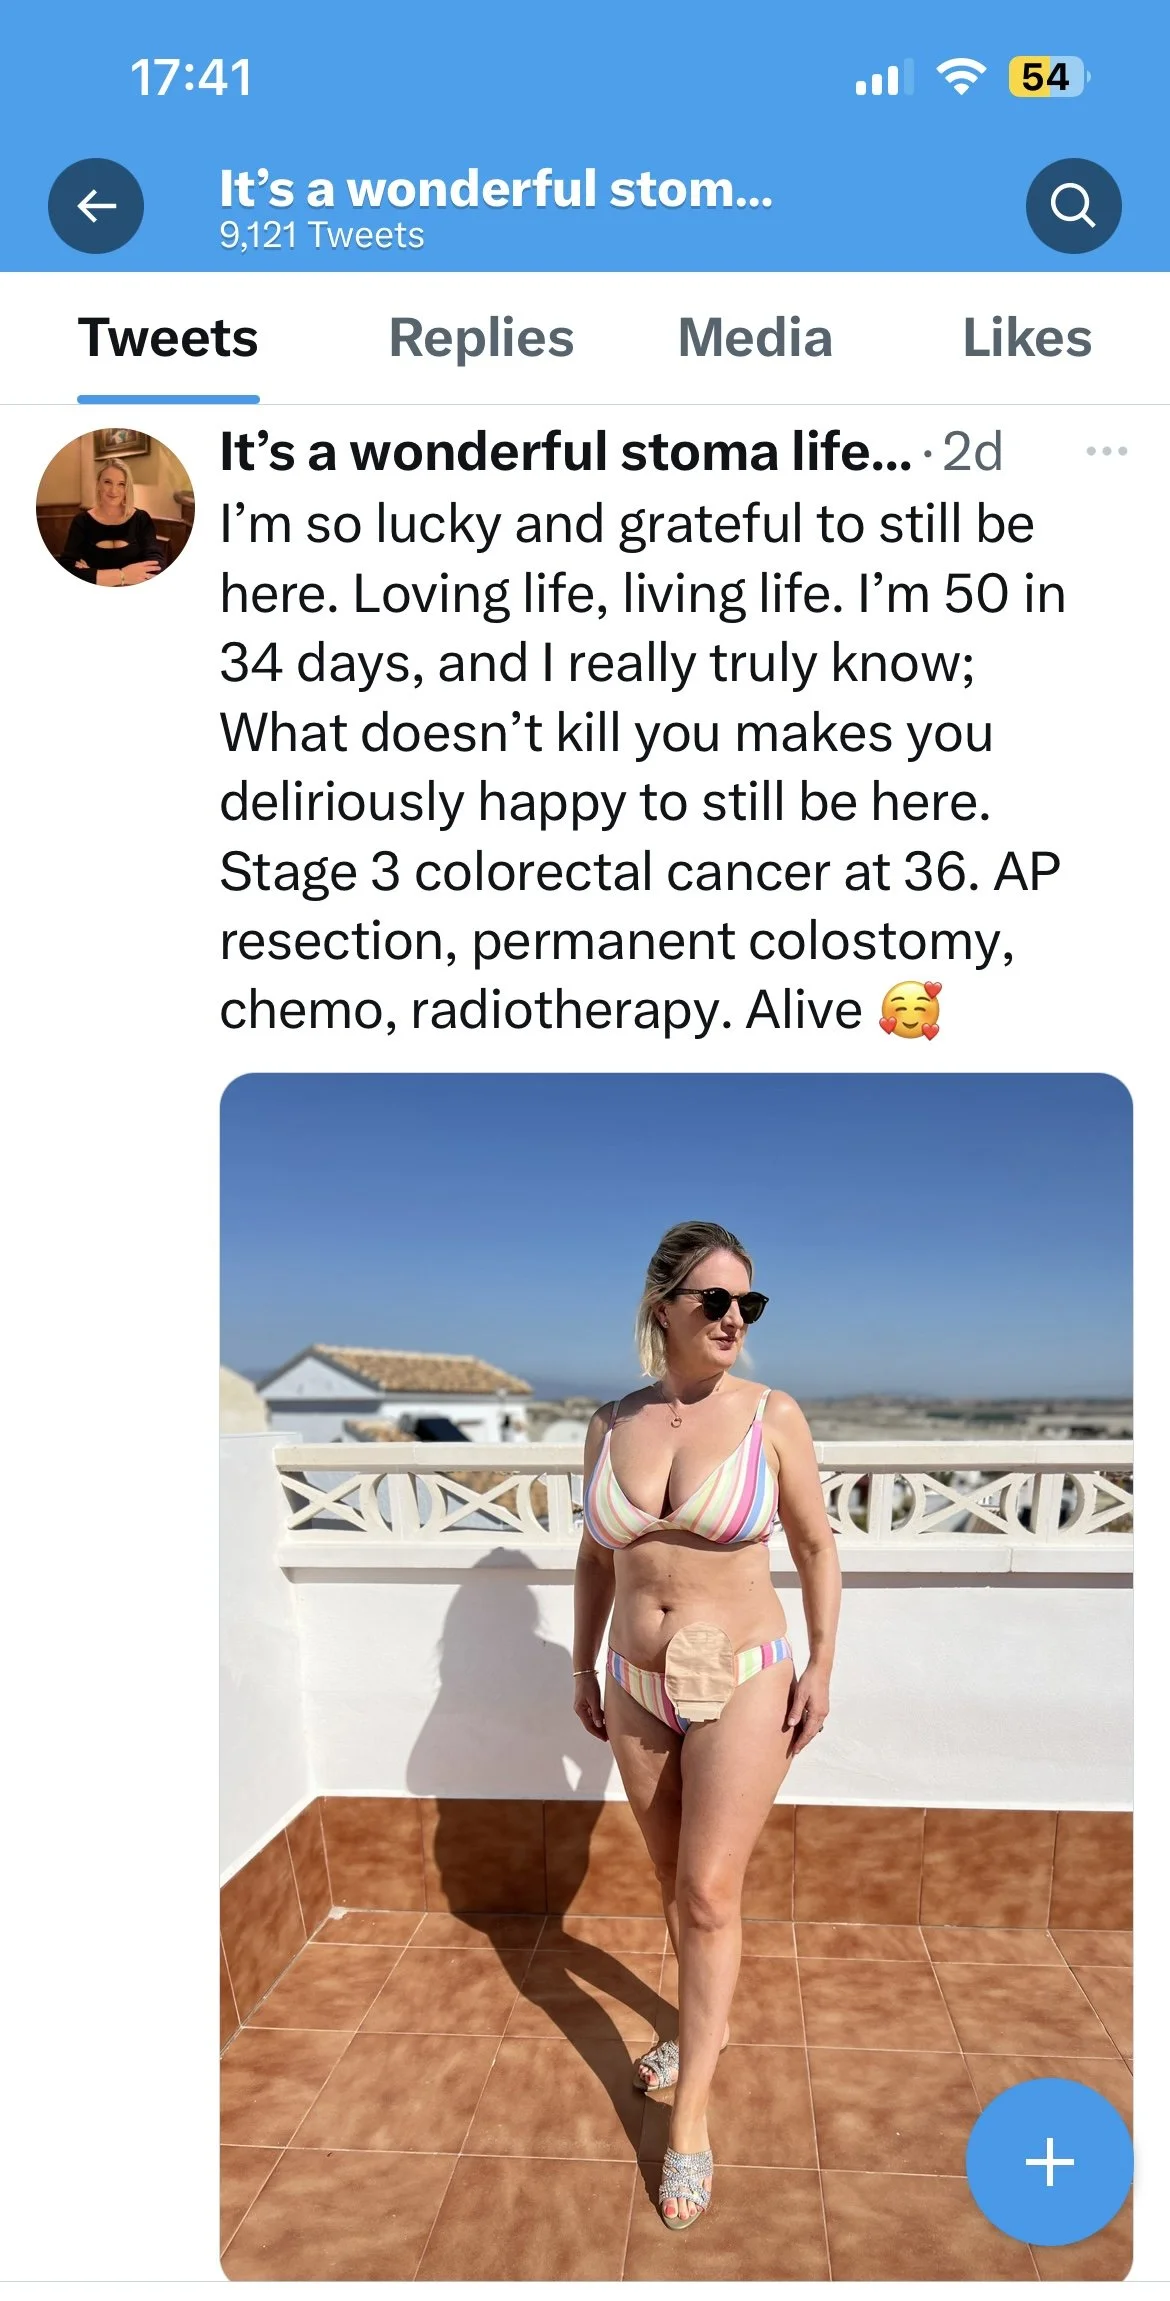Tap the profile title in the header
This screenshot has height=2301, width=1170.
click(x=496, y=188)
